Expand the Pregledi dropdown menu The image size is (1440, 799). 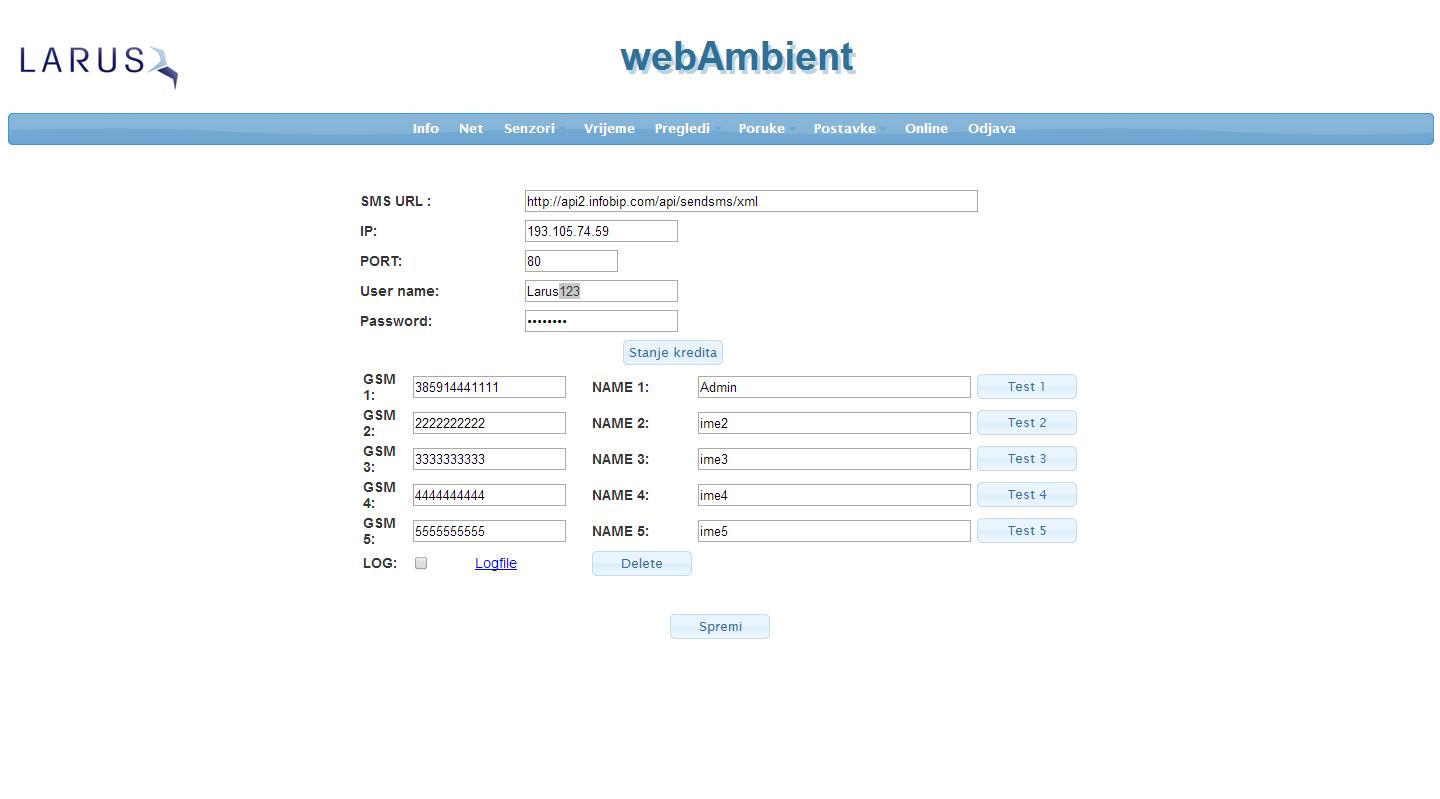click(683, 128)
